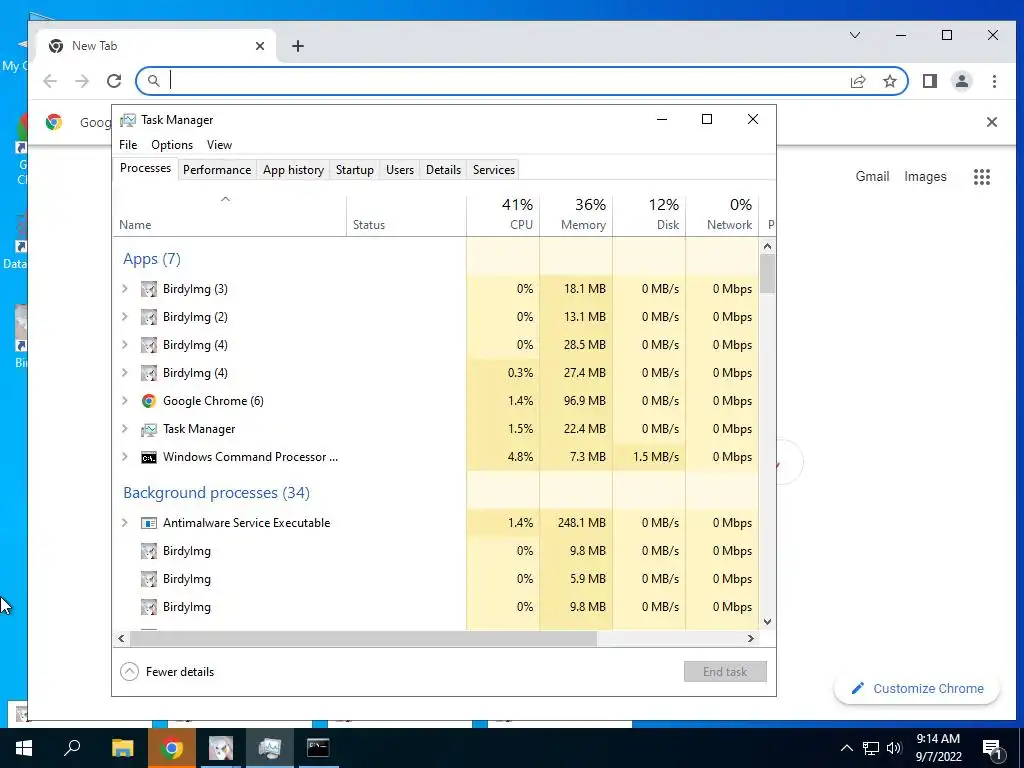Expand the BirdyImg (2) process group
1024x768 pixels.
[x=125, y=317]
